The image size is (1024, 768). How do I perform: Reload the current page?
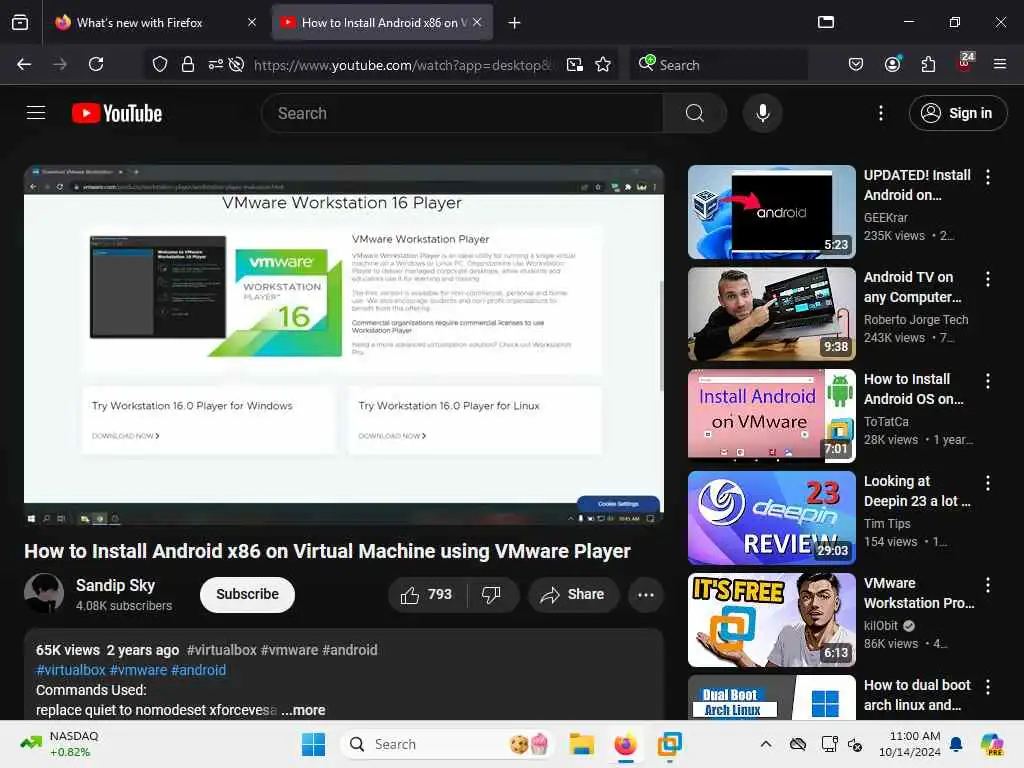pos(96,64)
